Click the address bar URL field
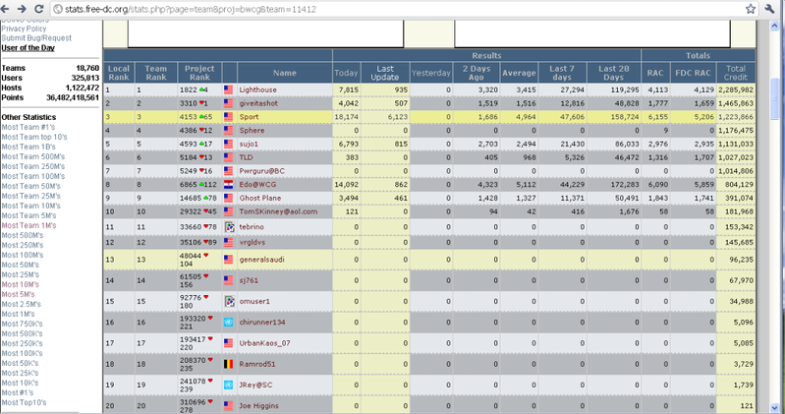The image size is (785, 414). (x=400, y=8)
